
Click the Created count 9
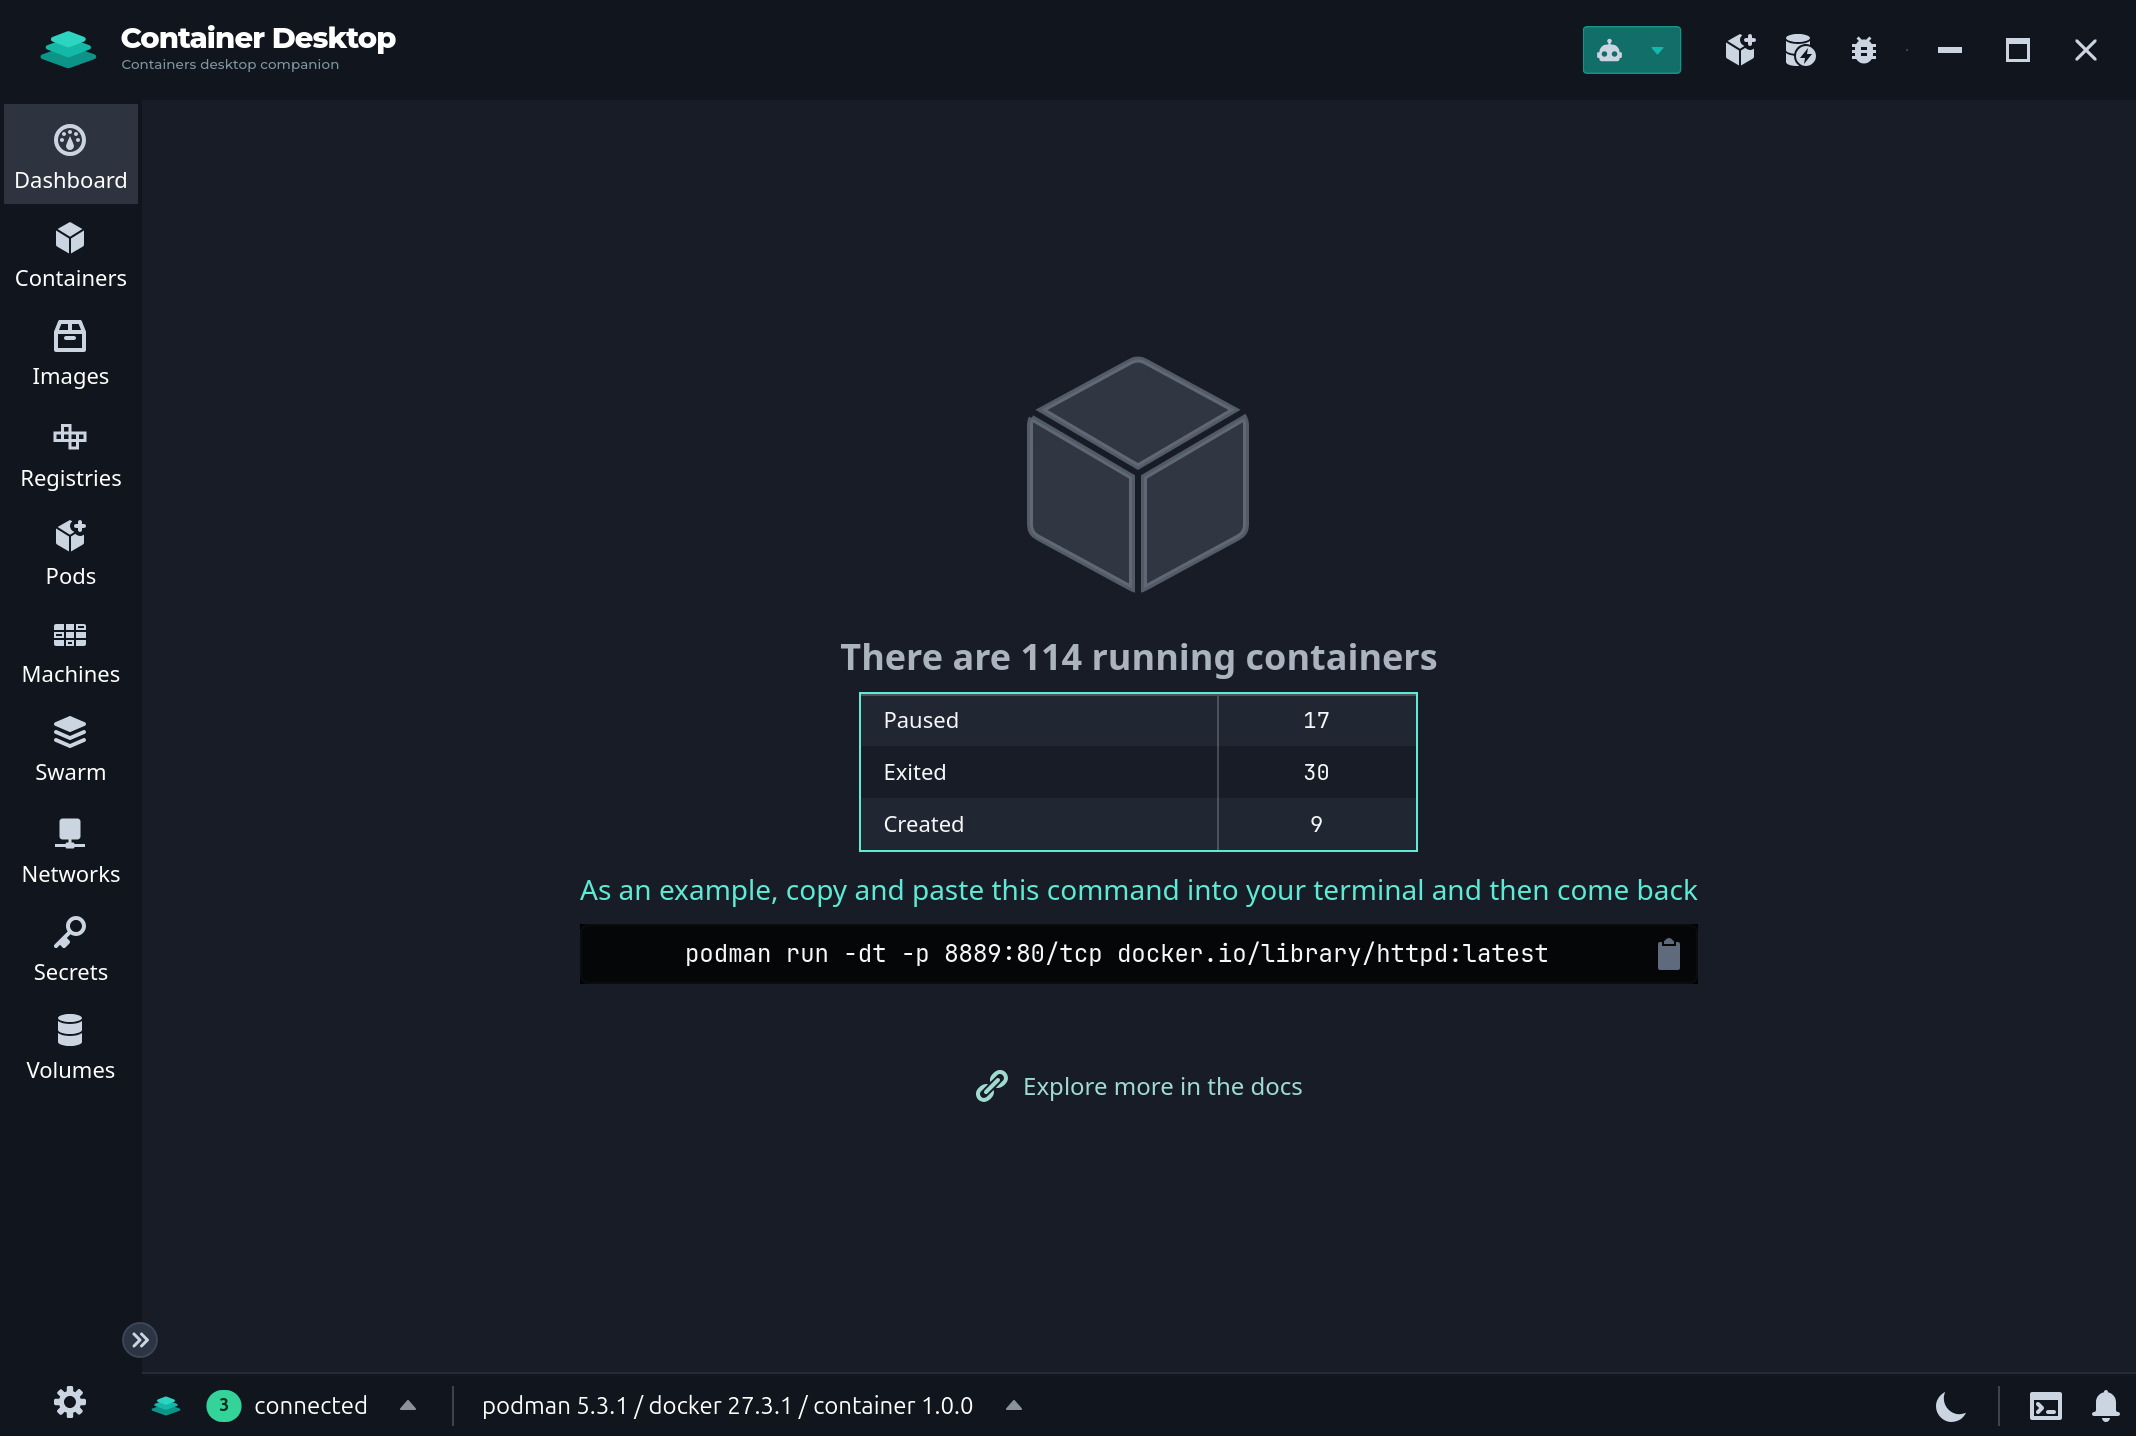pyautogui.click(x=1316, y=824)
